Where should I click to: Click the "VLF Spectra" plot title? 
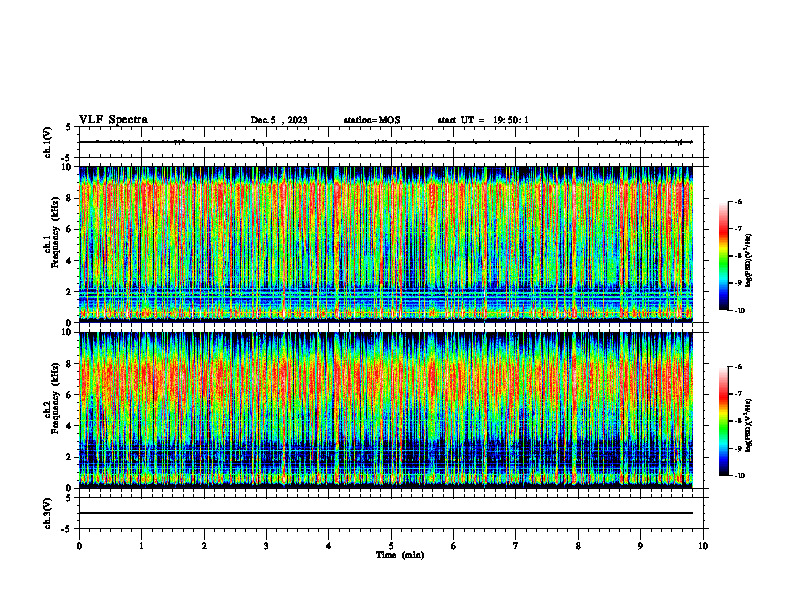click(113, 120)
